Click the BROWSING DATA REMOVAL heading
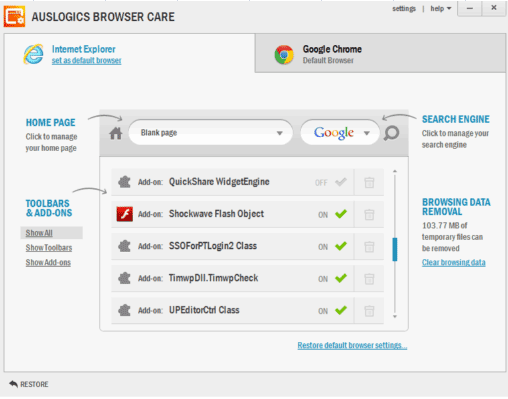This screenshot has height=399, width=508. 456,207
